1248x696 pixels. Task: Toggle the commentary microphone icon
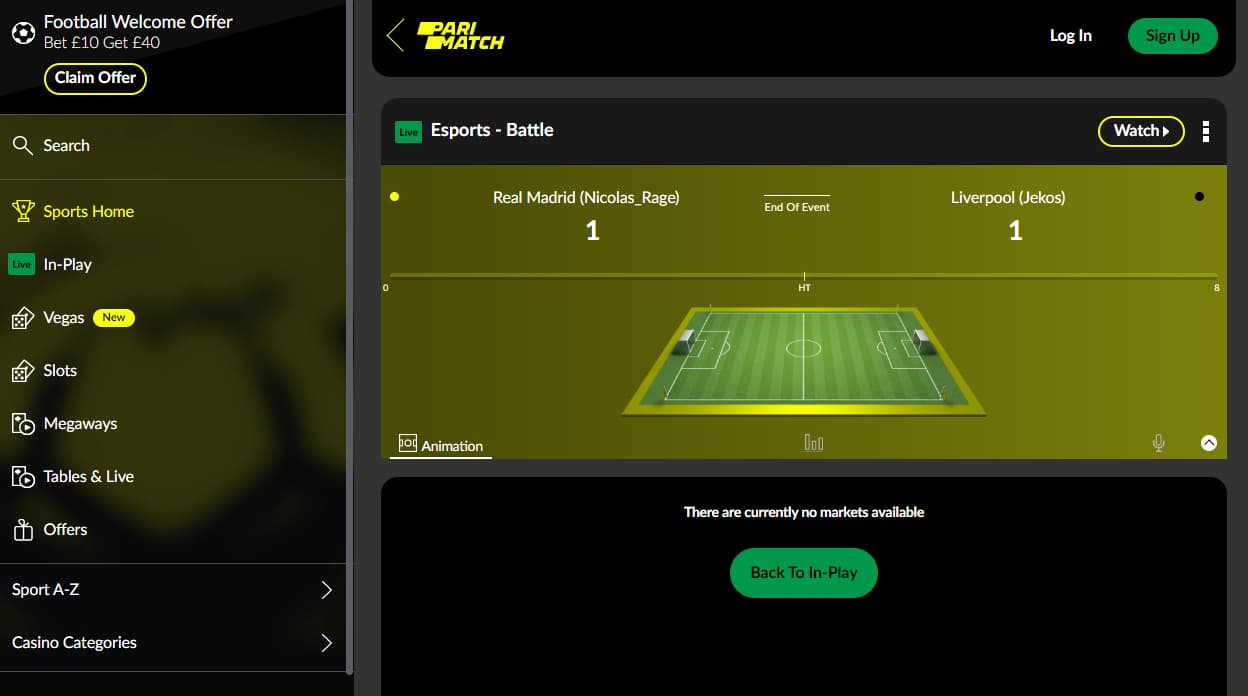pos(1158,443)
